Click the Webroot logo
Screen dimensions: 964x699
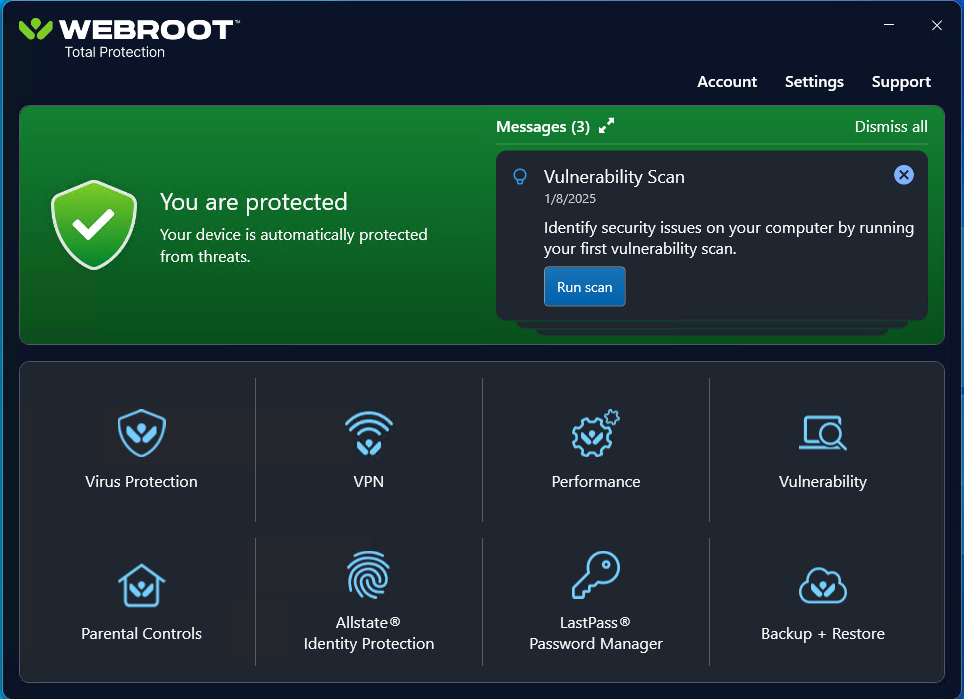click(129, 30)
